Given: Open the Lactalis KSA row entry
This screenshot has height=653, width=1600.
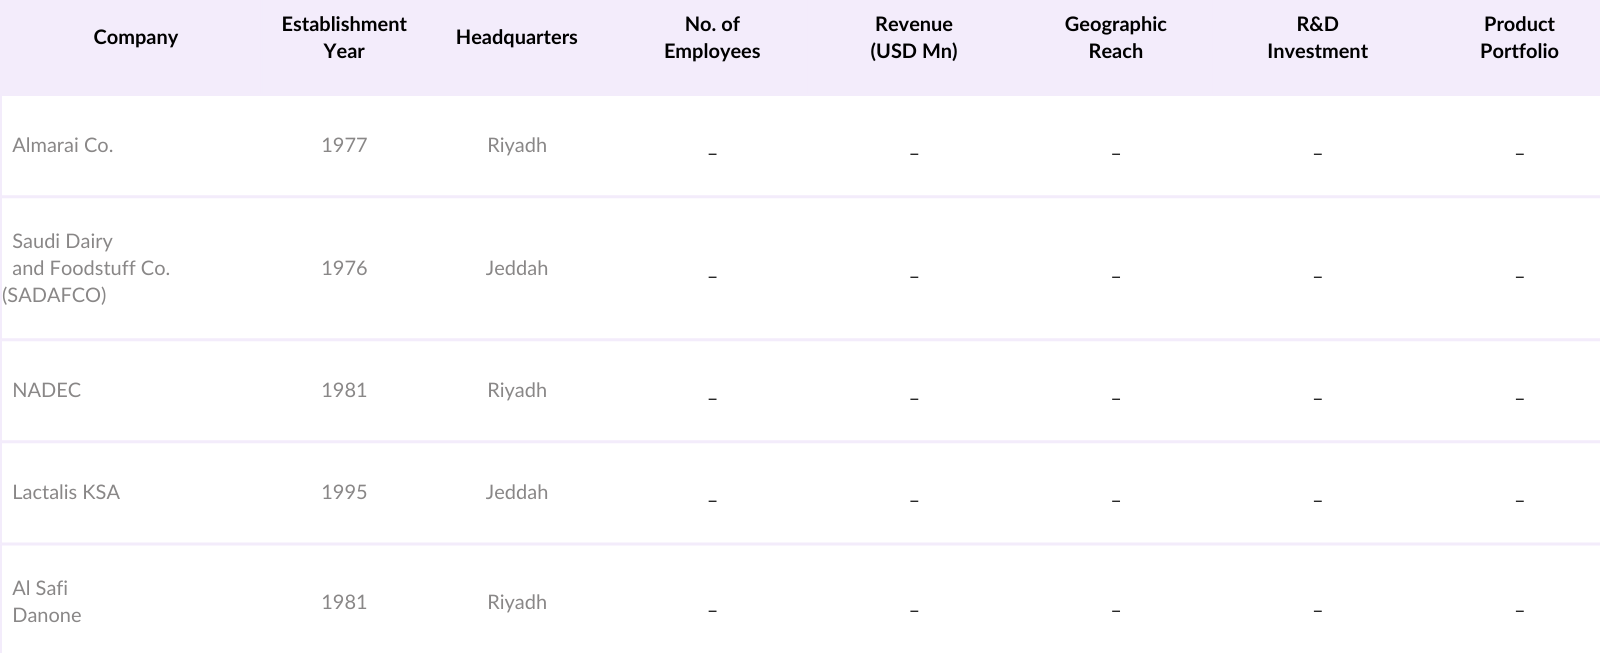Looking at the screenshot, I should (x=66, y=492).
